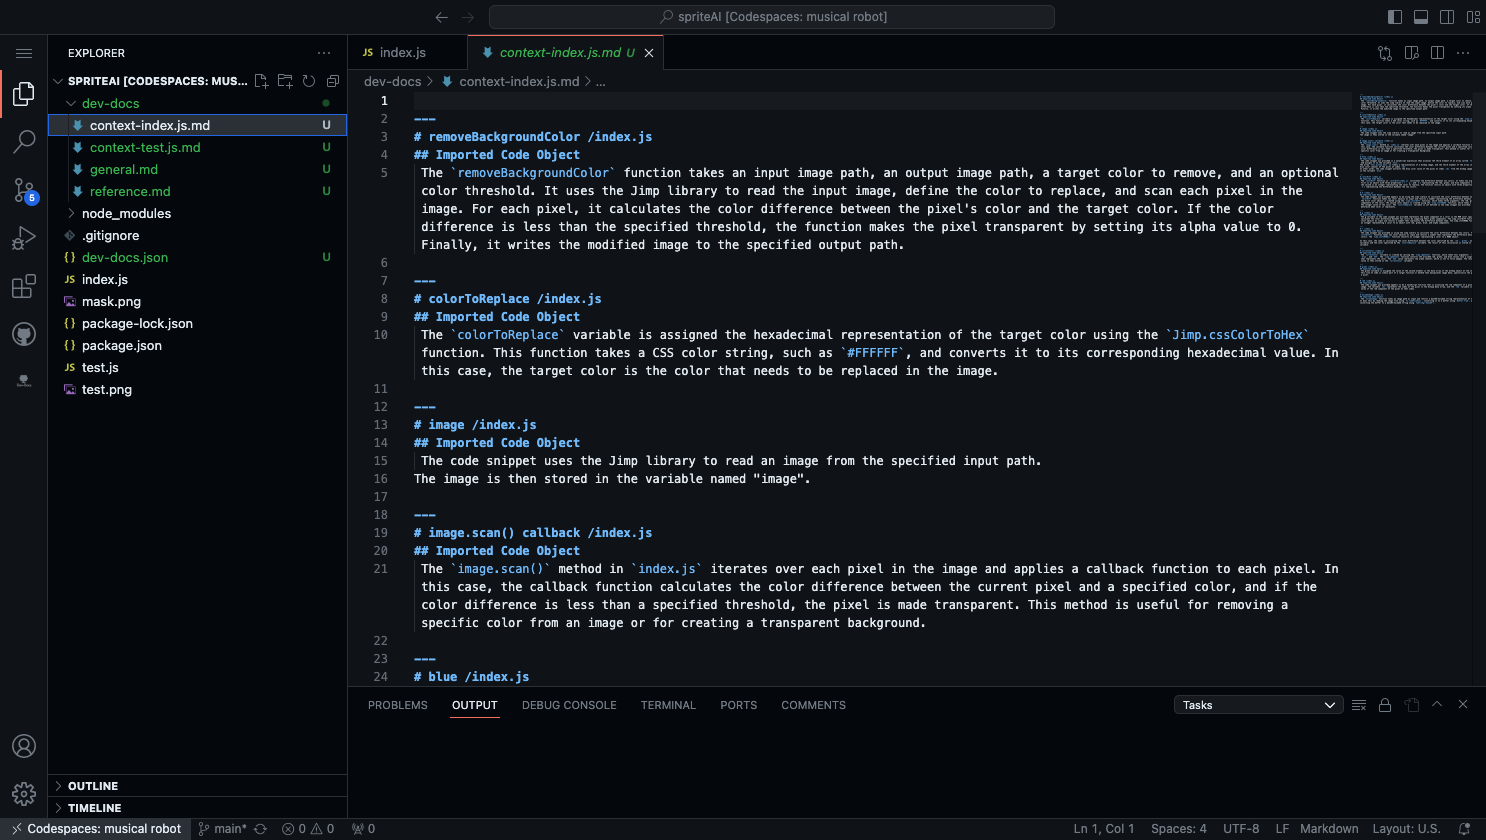Screen dimensions: 1486x840
Task: Click the command center search box
Action: pyautogui.click(x=772, y=17)
